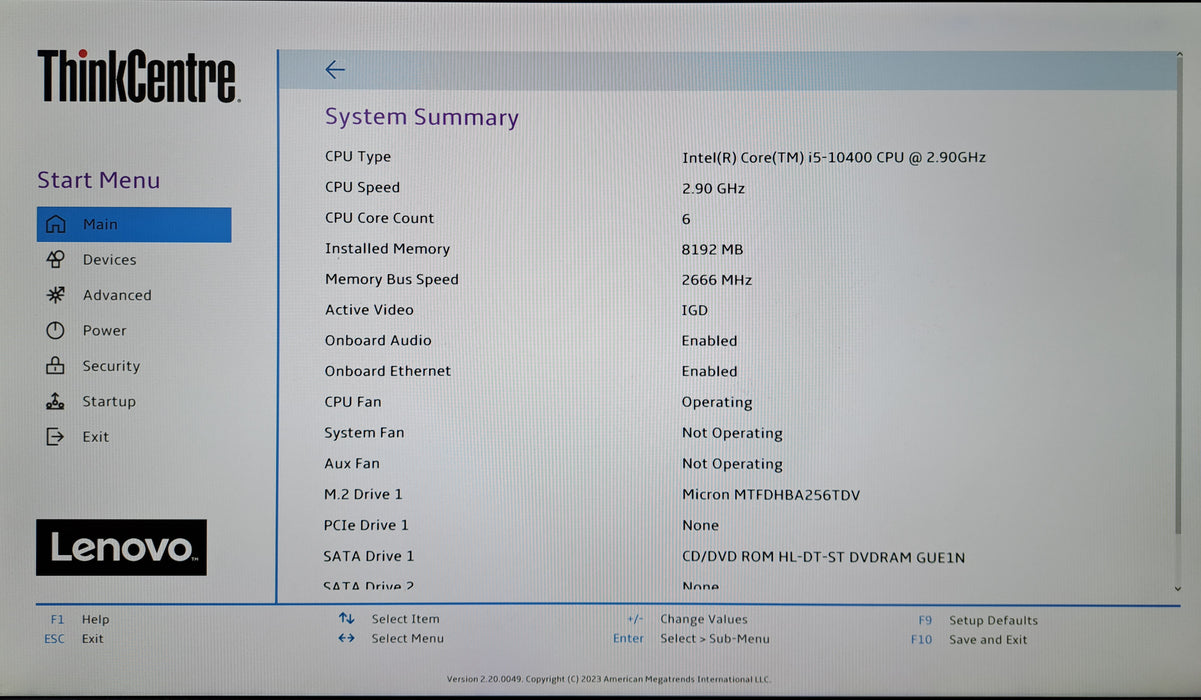
Task: Select the CPU Core Count label
Action: 379,218
